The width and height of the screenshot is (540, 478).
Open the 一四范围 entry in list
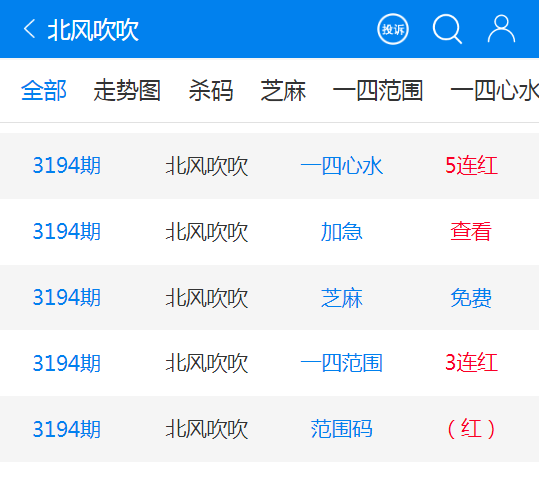342,363
